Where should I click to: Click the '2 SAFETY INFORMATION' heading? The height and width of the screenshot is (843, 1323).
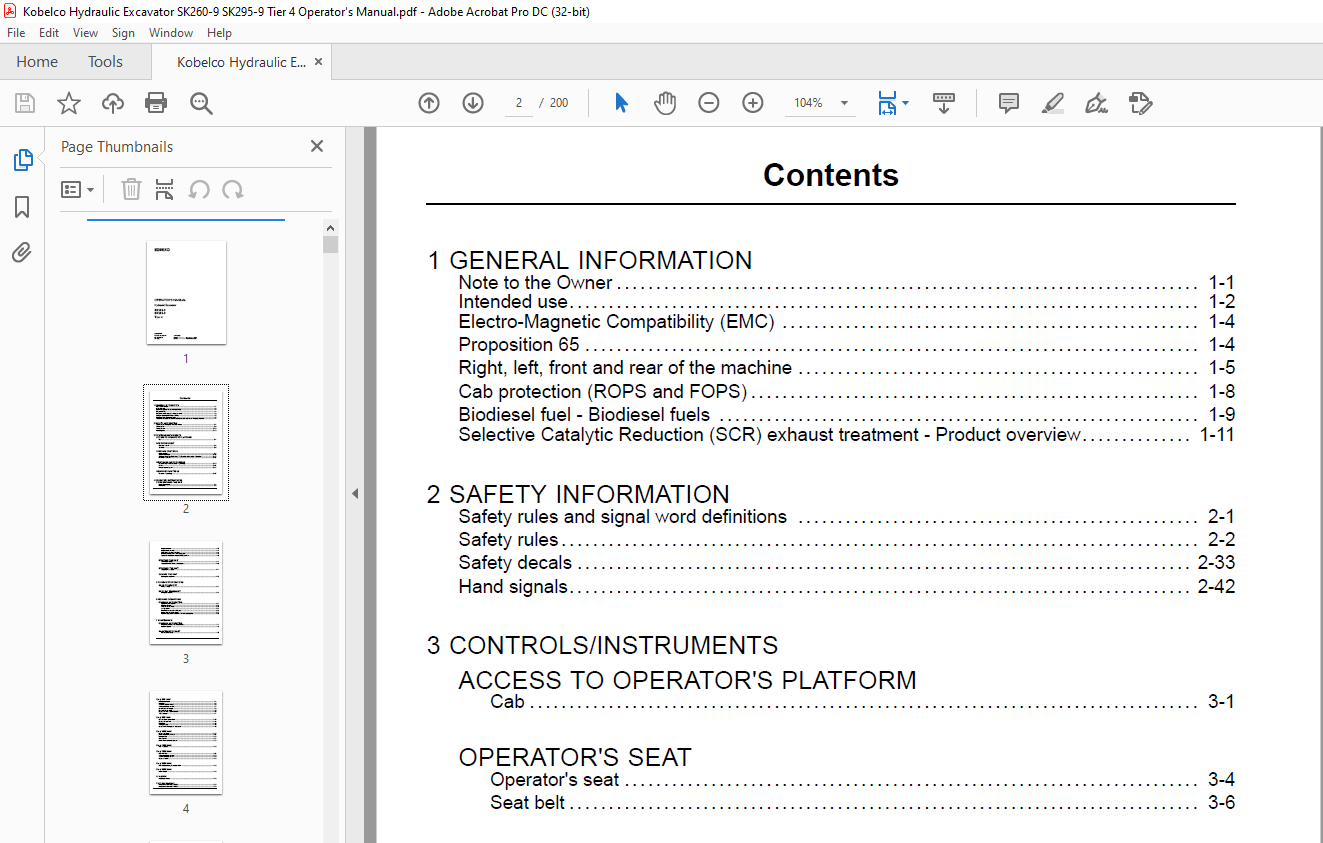pyautogui.click(x=578, y=495)
